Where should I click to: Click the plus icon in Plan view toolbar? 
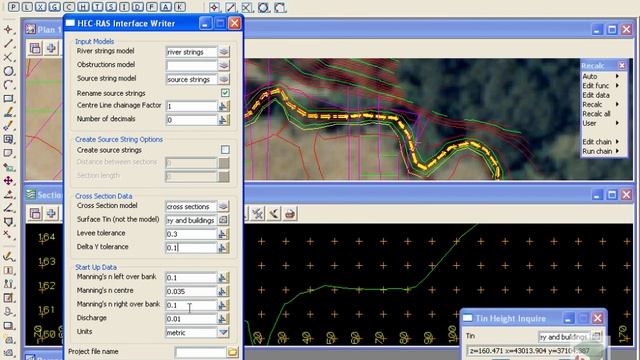click(x=51, y=48)
